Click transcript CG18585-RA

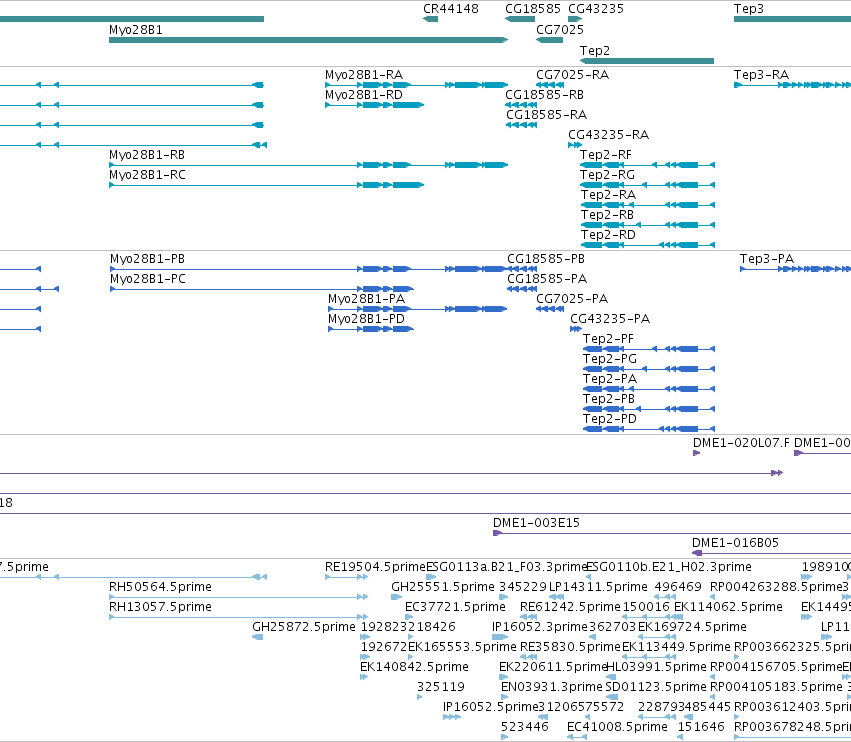pyautogui.click(x=521, y=125)
